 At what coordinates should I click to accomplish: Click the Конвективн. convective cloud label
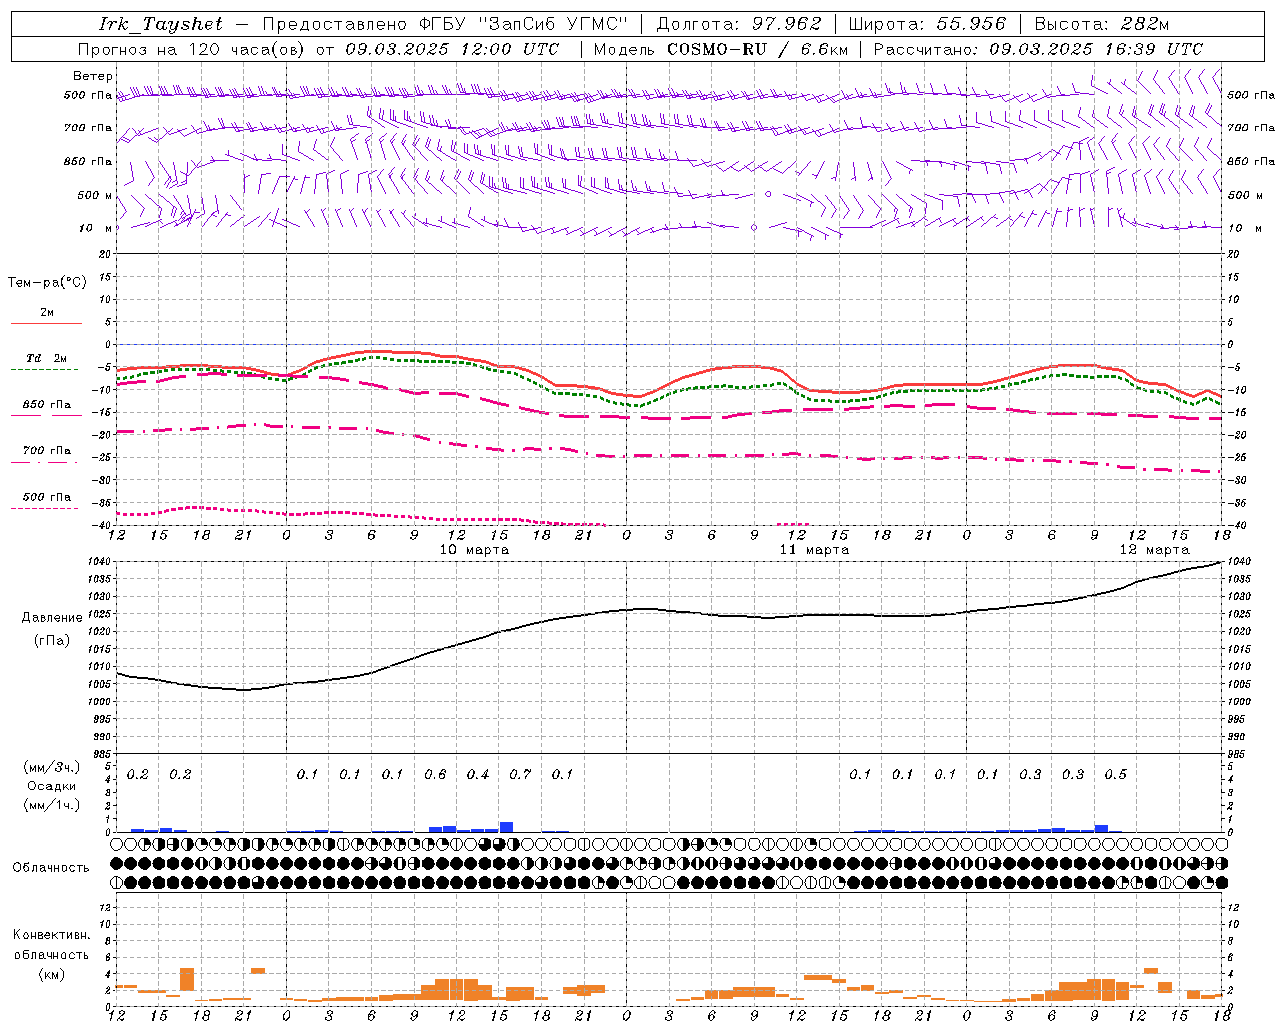(51, 935)
